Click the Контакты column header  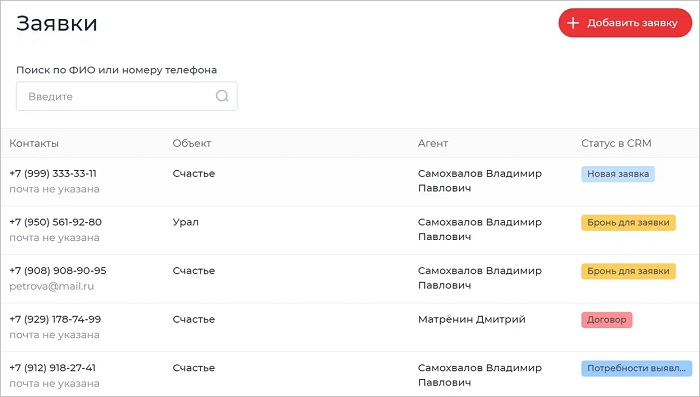(34, 143)
